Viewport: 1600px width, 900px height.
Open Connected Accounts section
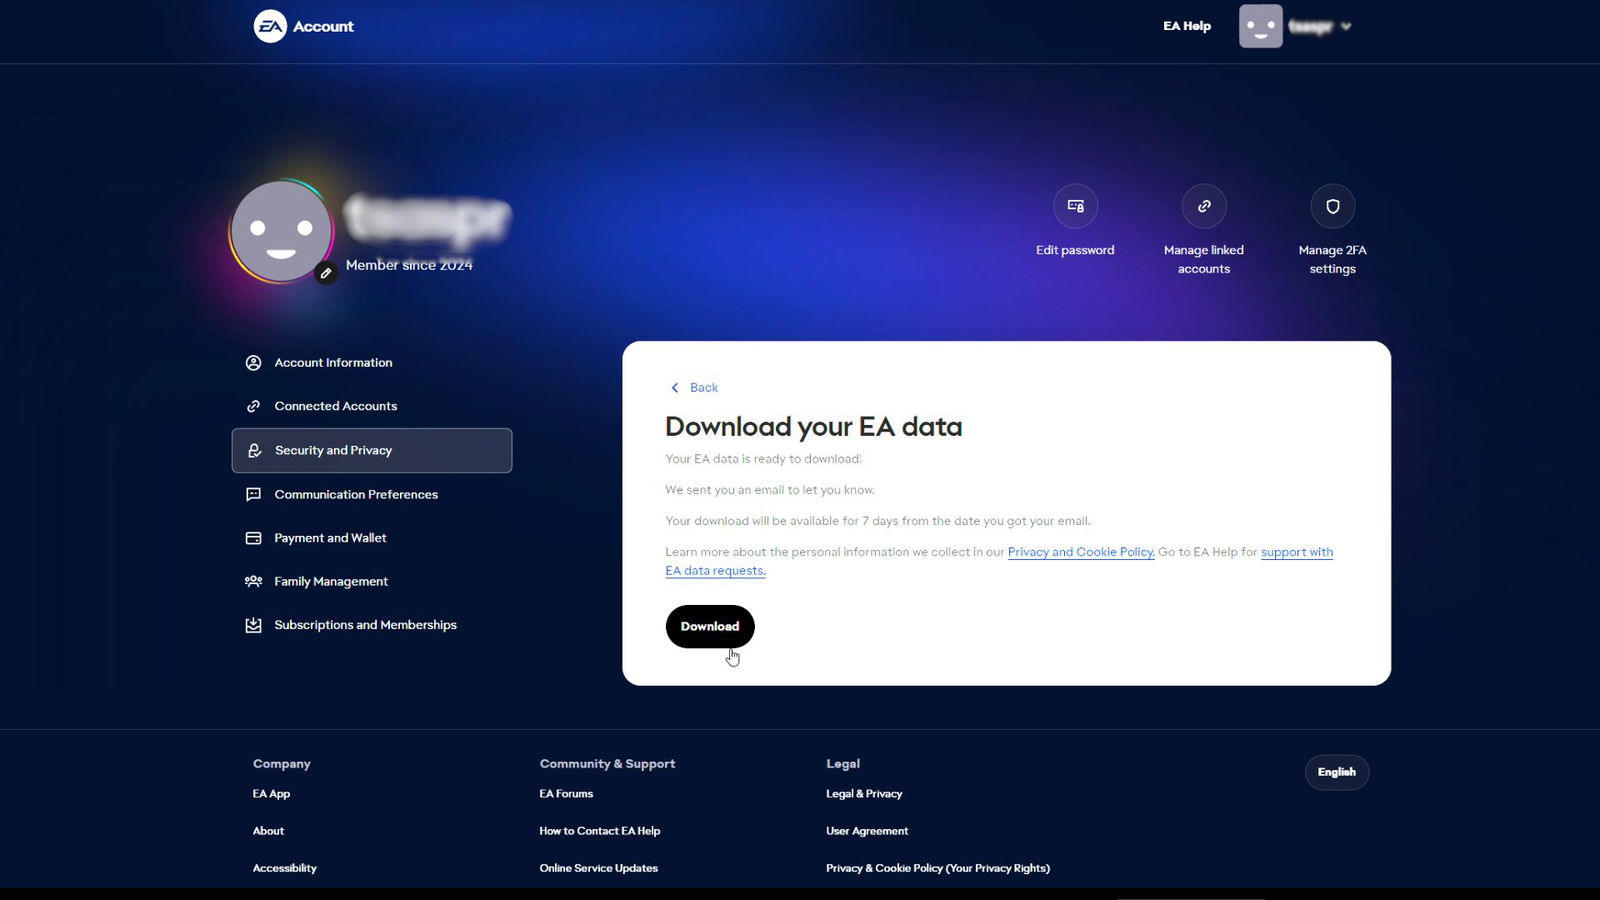tap(335, 406)
